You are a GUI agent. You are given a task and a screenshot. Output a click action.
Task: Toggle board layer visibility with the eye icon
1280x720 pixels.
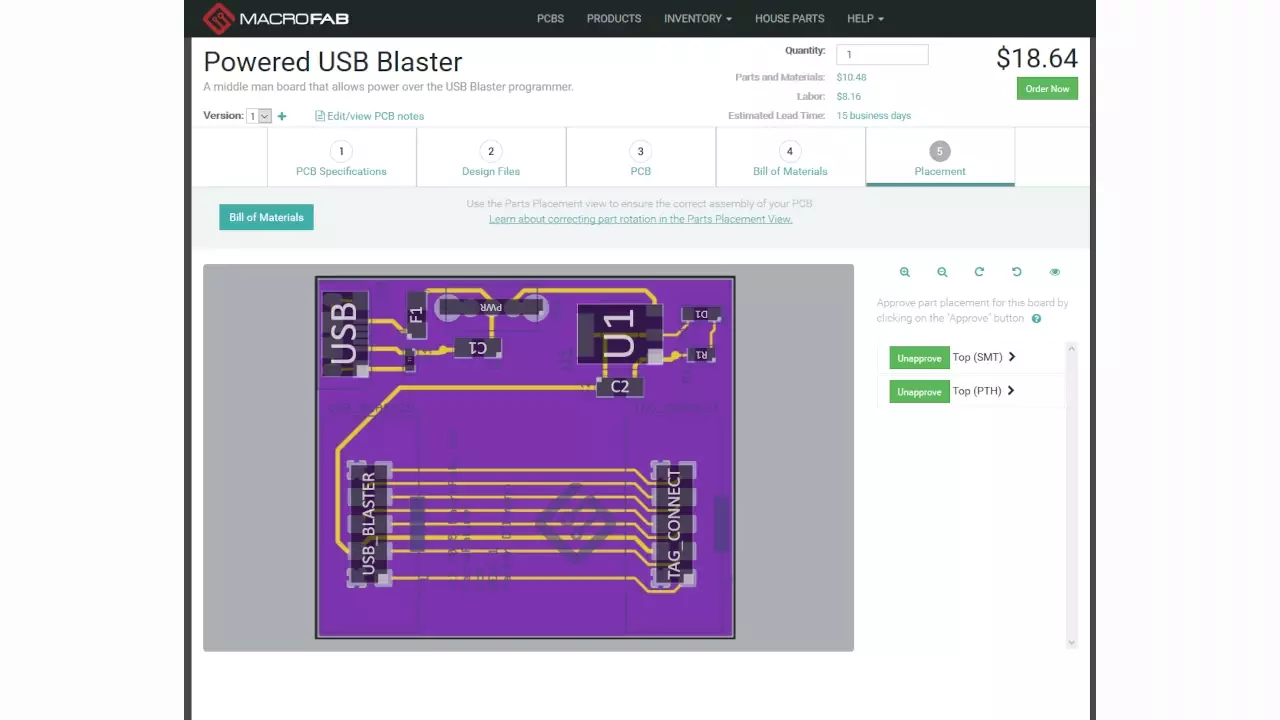tap(1054, 271)
